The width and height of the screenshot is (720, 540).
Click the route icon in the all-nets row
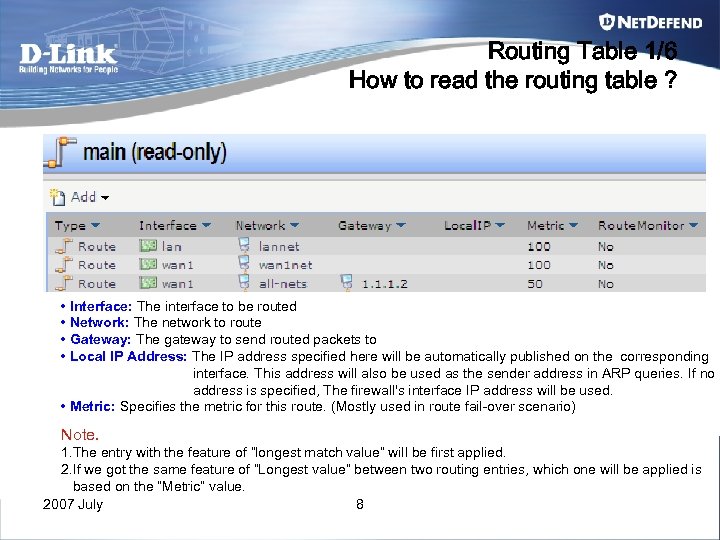coord(64,283)
